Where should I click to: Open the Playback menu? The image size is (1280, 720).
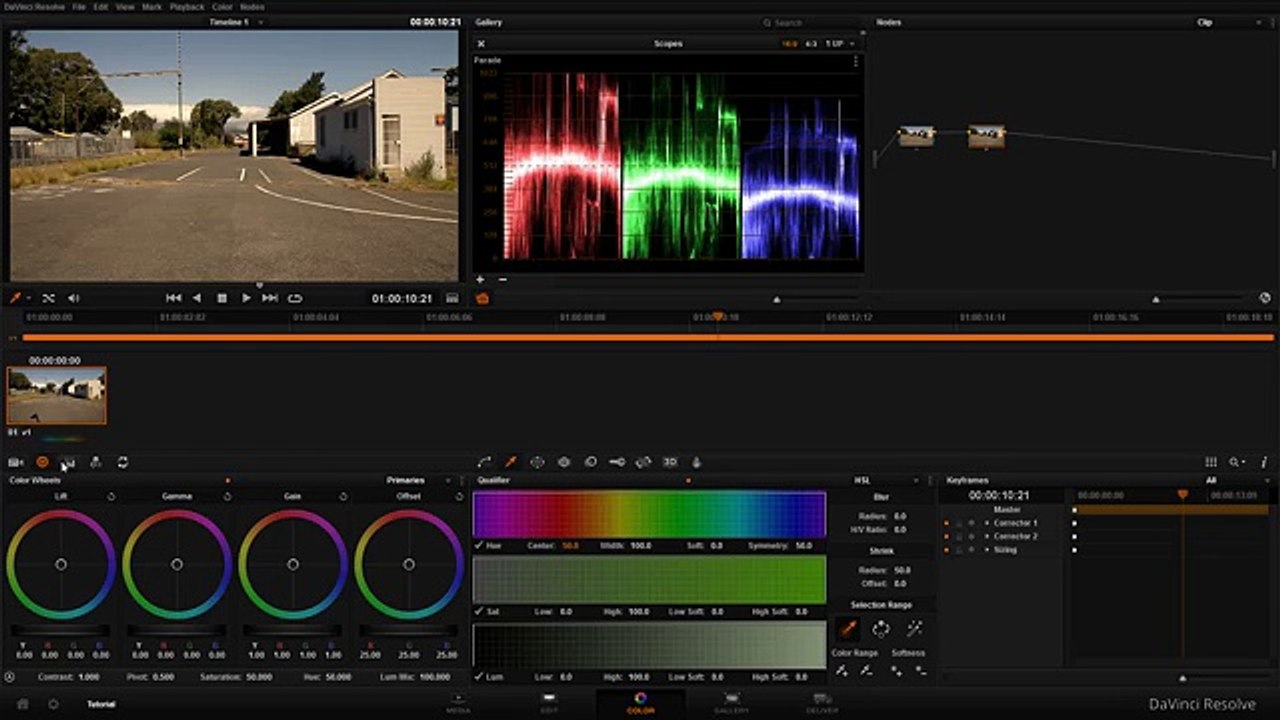click(x=186, y=7)
